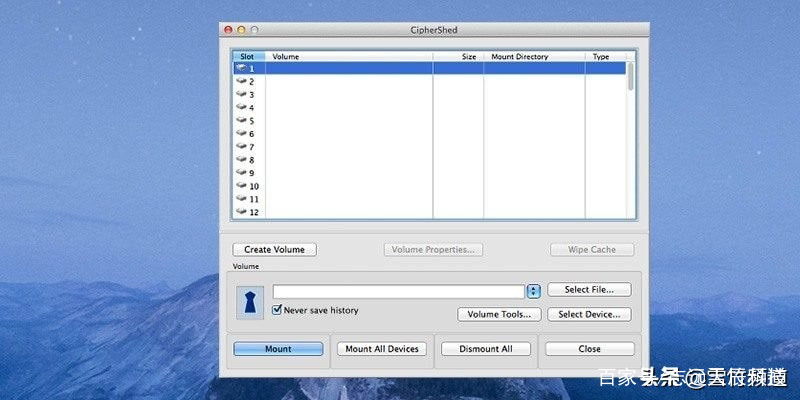Click the Wipe Cache button
Viewport: 800px width, 400px height.
click(x=592, y=249)
